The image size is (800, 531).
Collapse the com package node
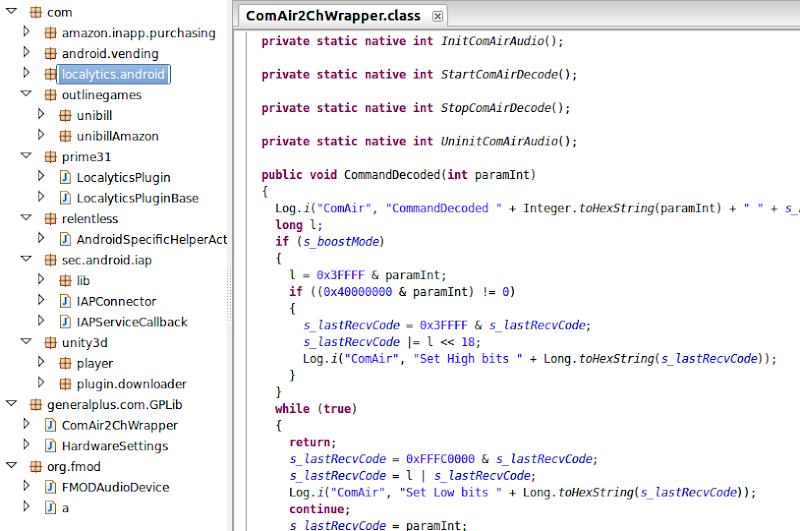[x=11, y=11]
